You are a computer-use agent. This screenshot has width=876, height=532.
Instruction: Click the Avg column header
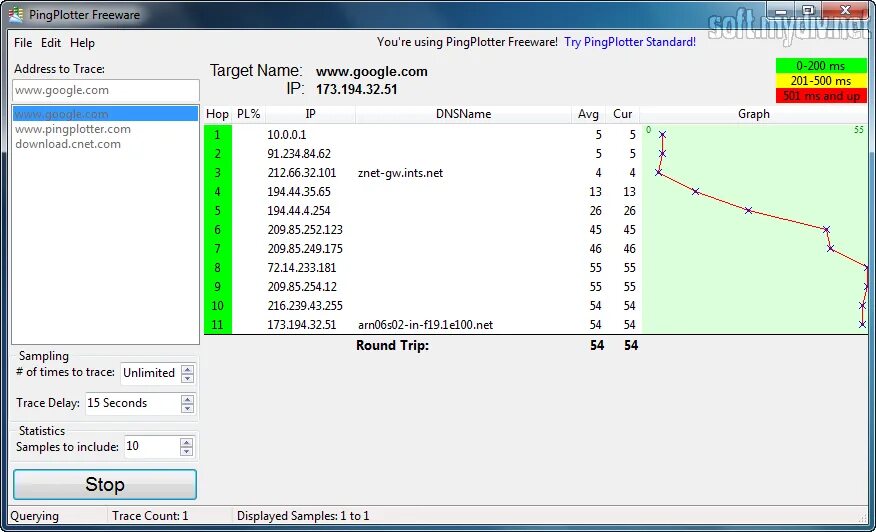(588, 114)
